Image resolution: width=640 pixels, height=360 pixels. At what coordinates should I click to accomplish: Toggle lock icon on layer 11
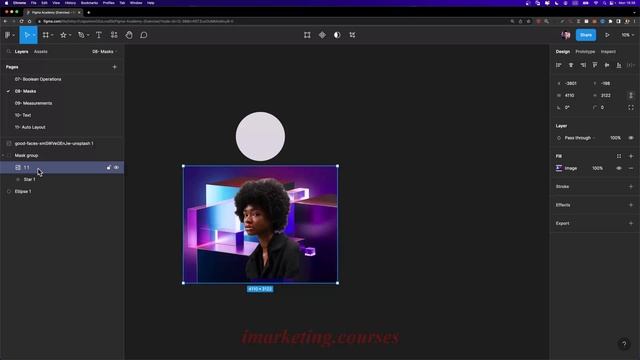[x=109, y=167]
